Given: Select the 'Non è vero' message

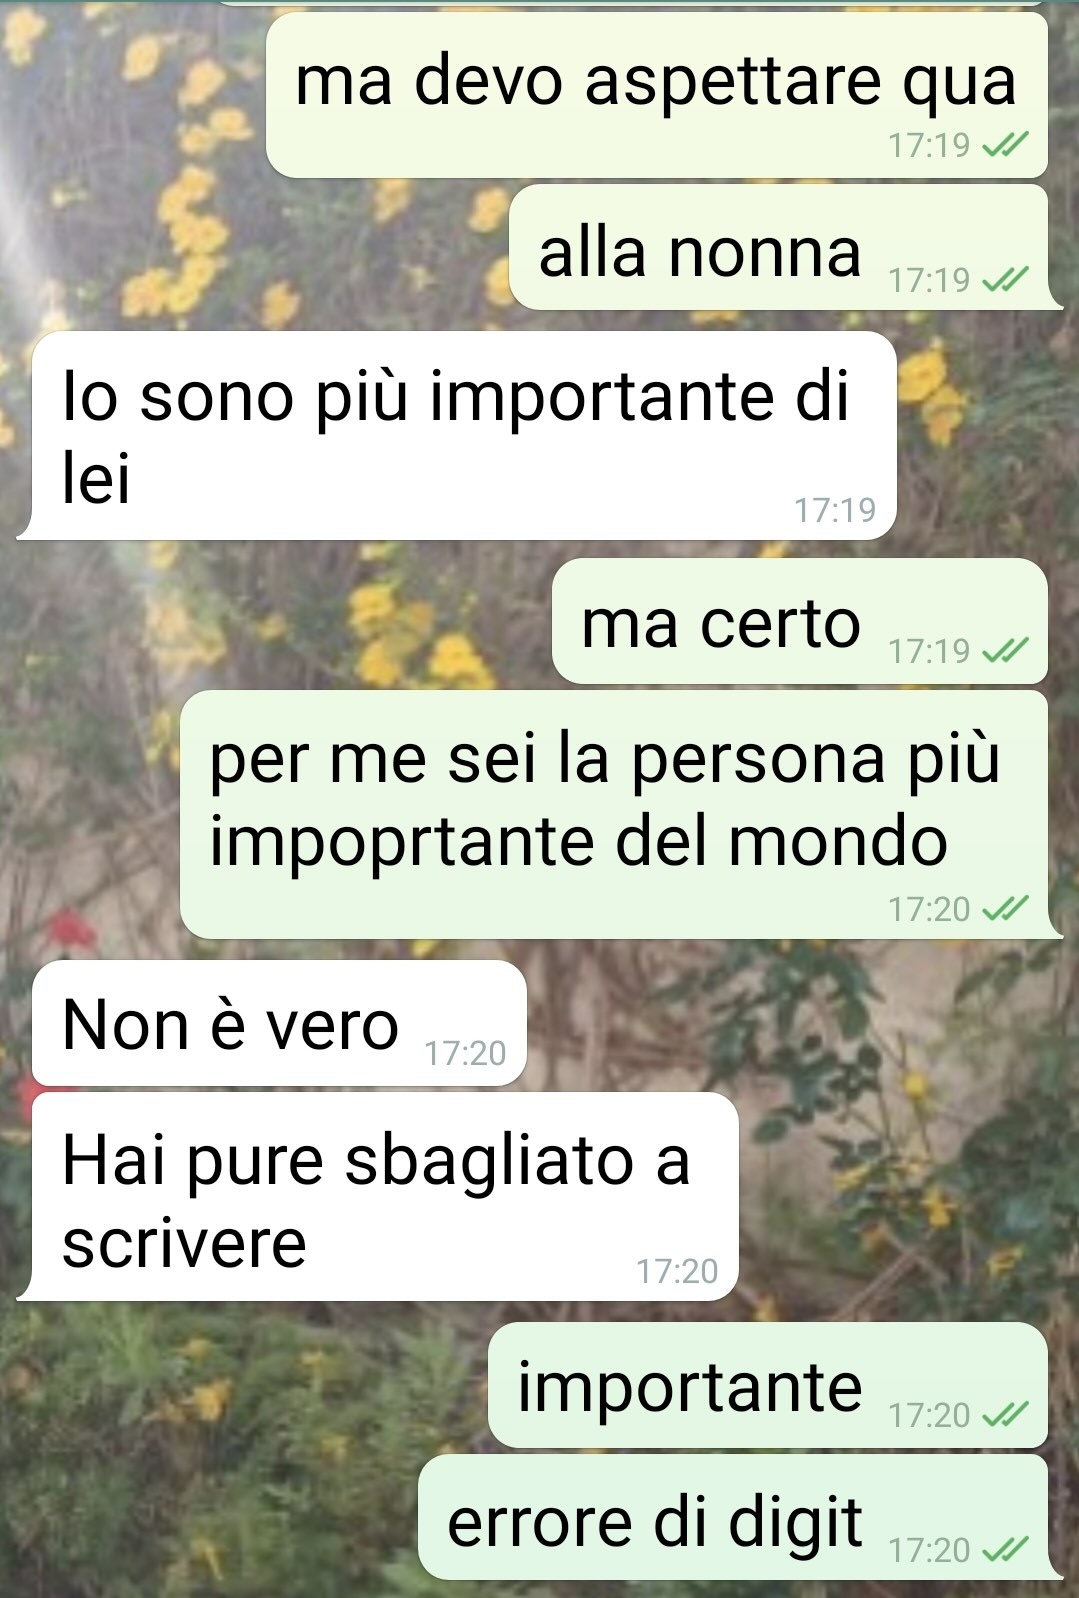Looking at the screenshot, I should [279, 1023].
